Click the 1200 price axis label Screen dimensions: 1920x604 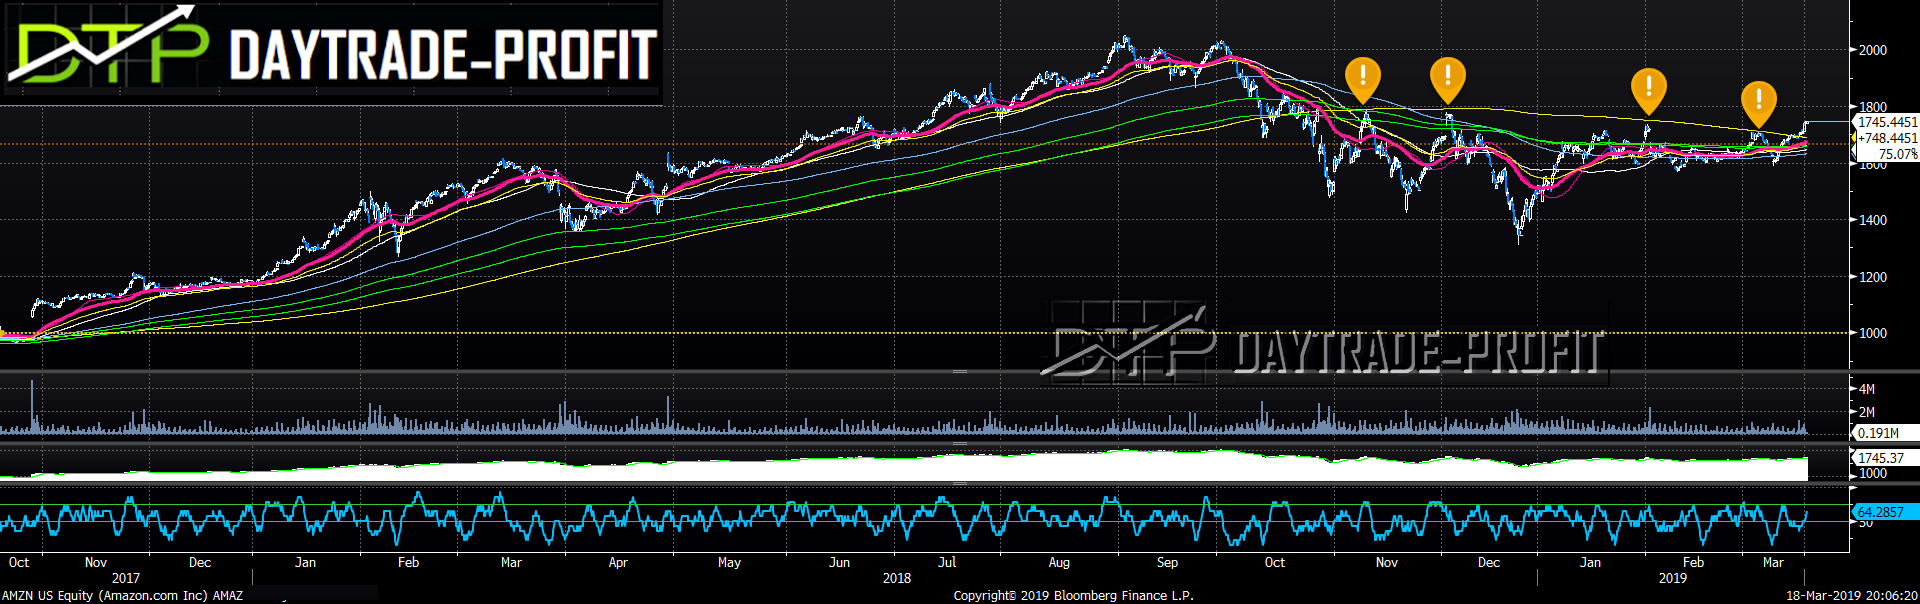point(1873,277)
